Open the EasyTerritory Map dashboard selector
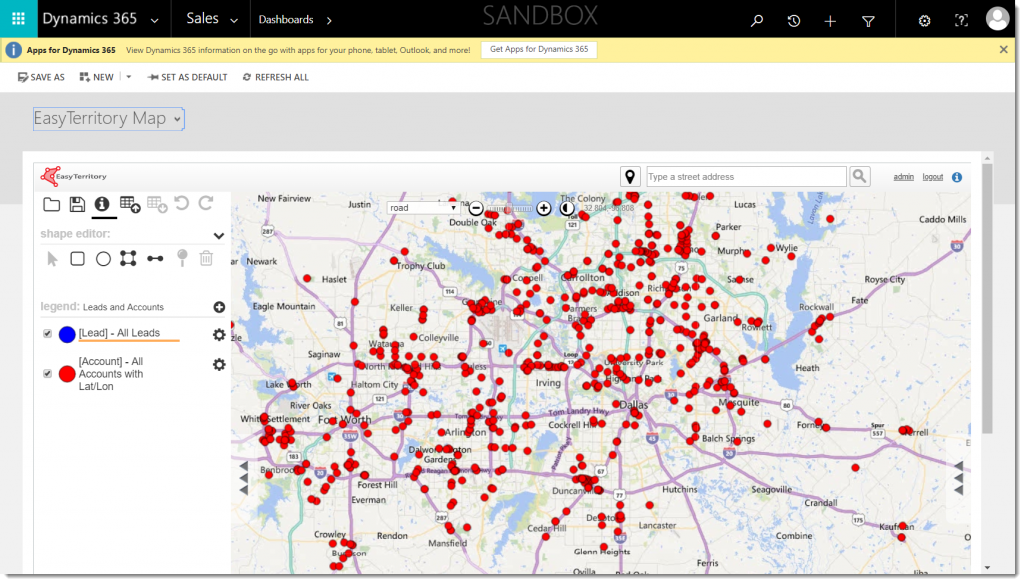1024x583 pixels. tap(107, 118)
